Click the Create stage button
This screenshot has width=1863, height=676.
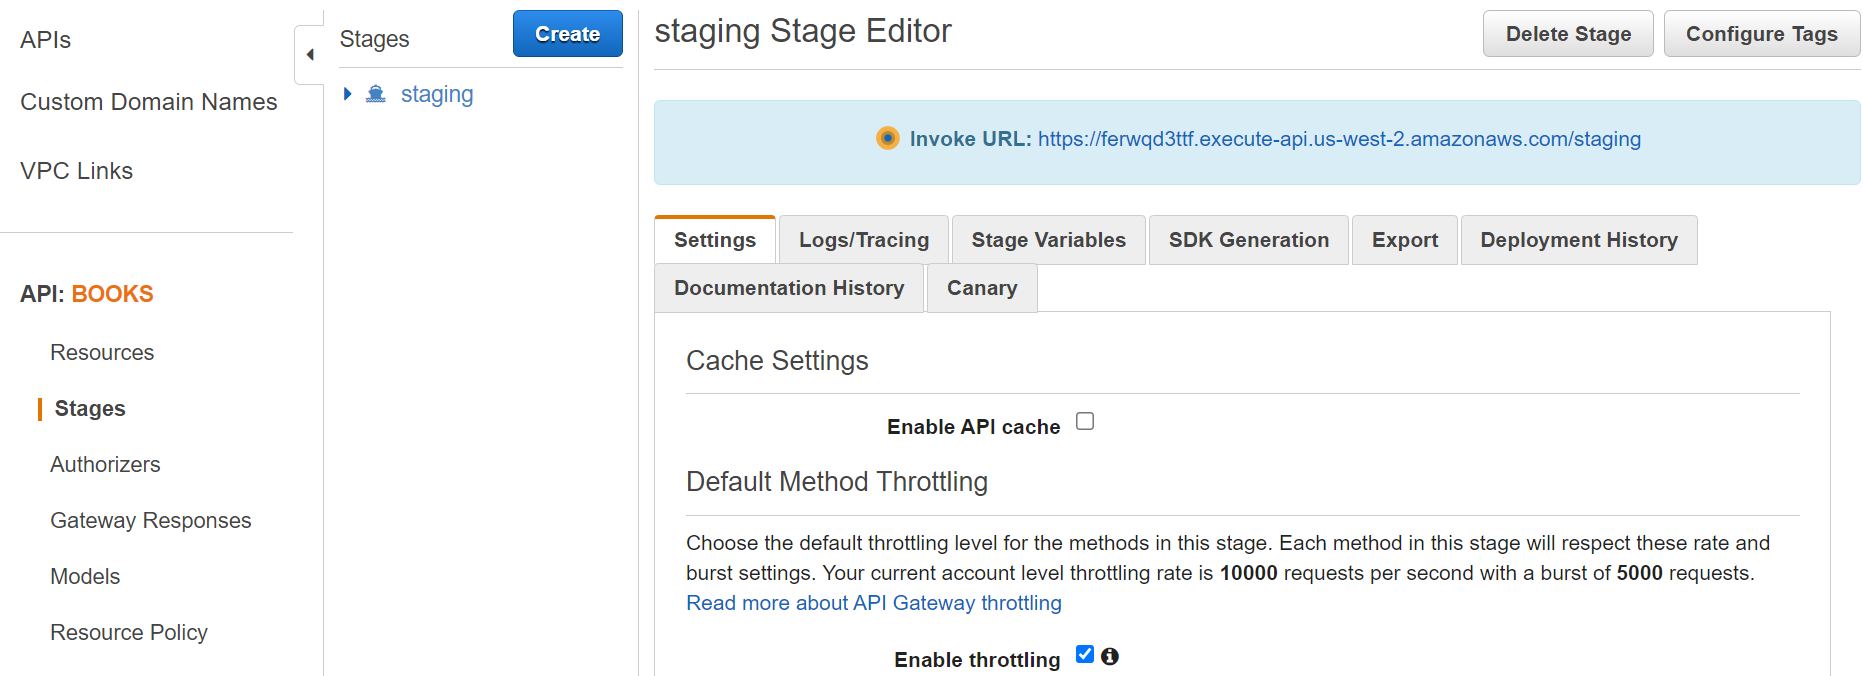567,34
